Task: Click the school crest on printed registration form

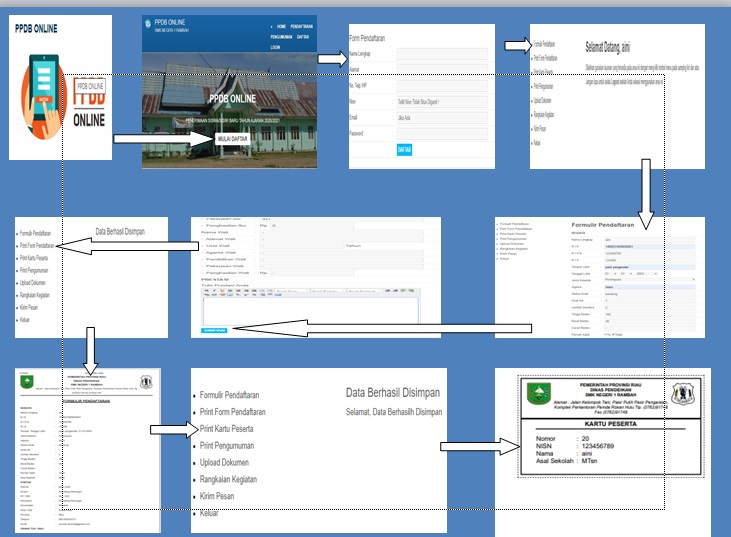Action: (146, 381)
